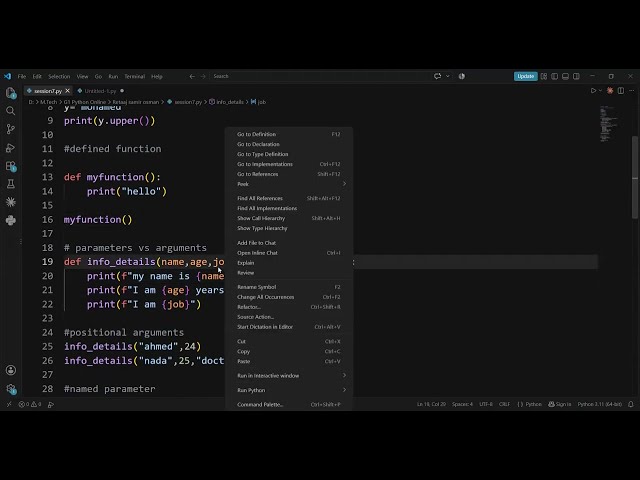Select Go to Definition in context menu

pos(289,134)
